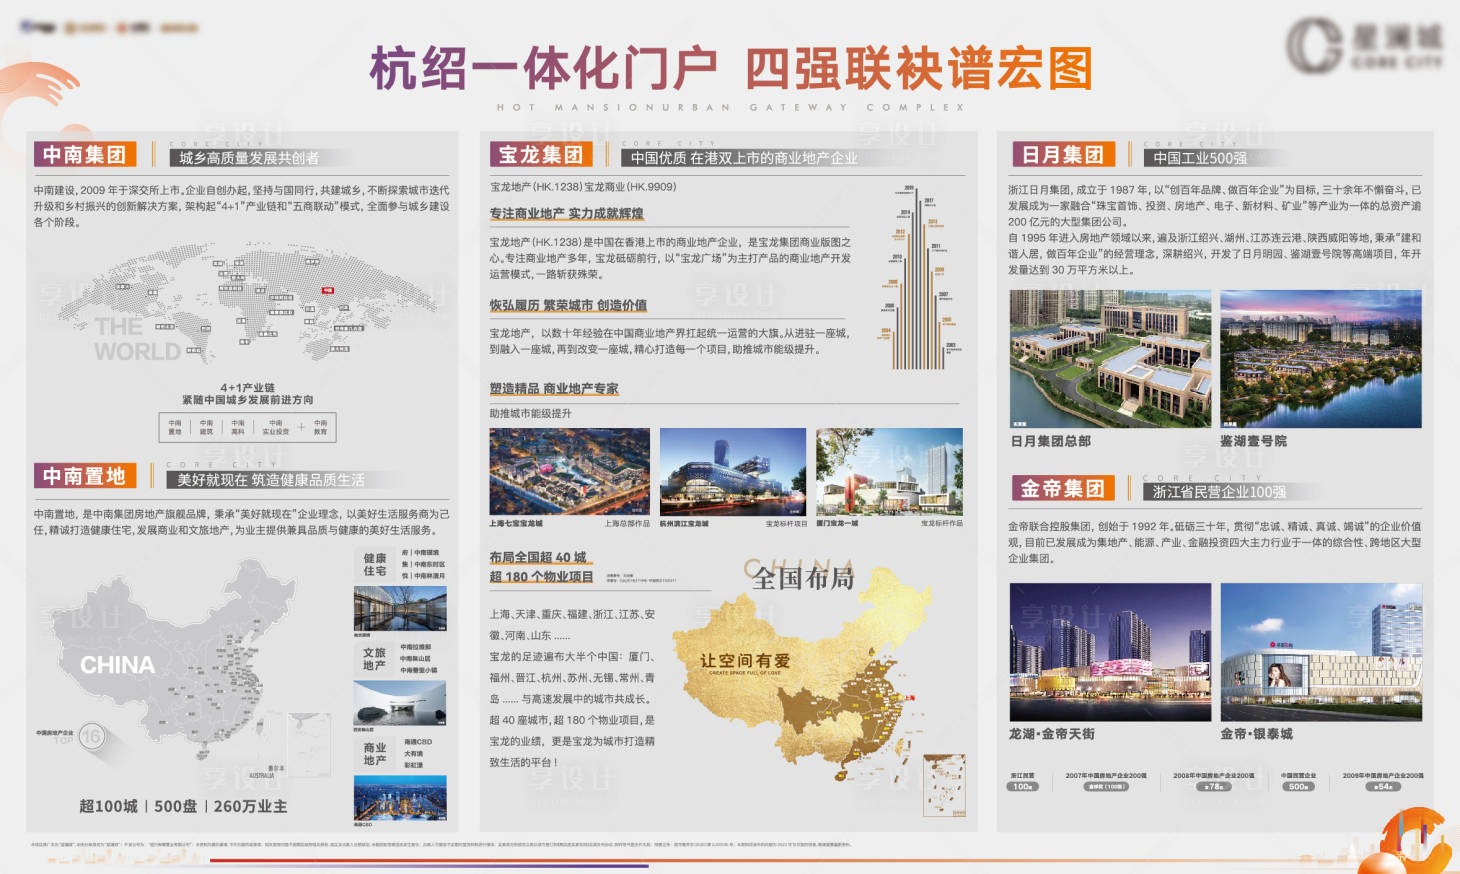Click the 文旅地产 category label

(375, 659)
